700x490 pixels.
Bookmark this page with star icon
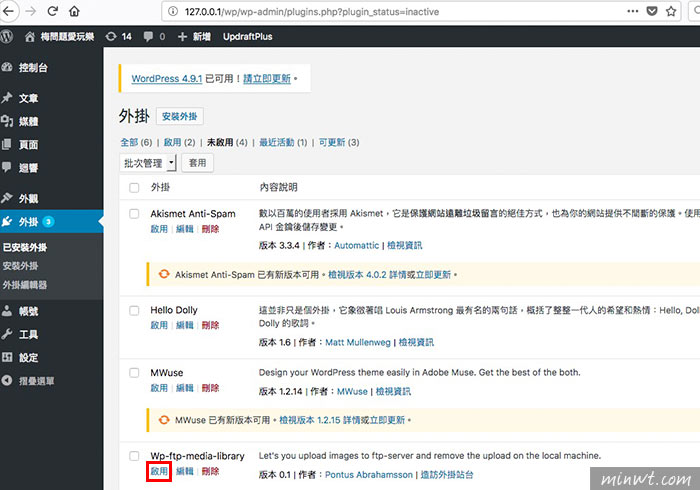click(x=671, y=11)
